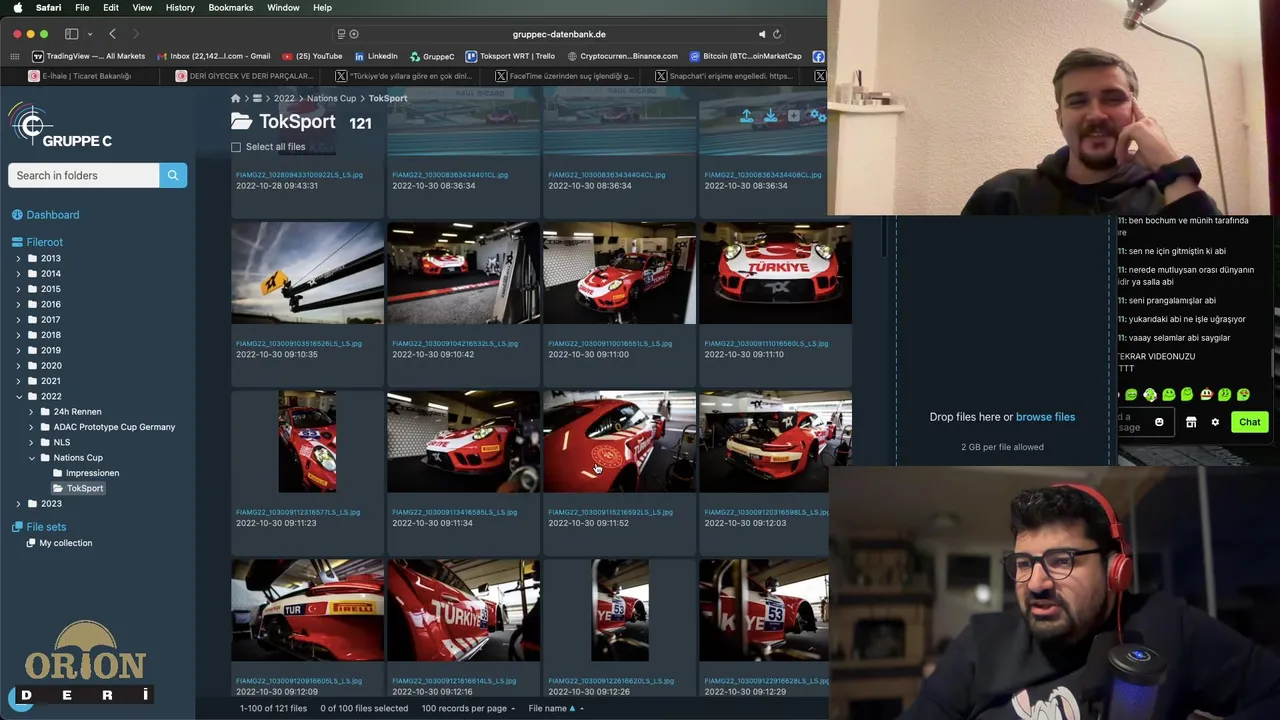1280x720 pixels.
Task: Click the Safari address bar
Action: tap(558, 34)
